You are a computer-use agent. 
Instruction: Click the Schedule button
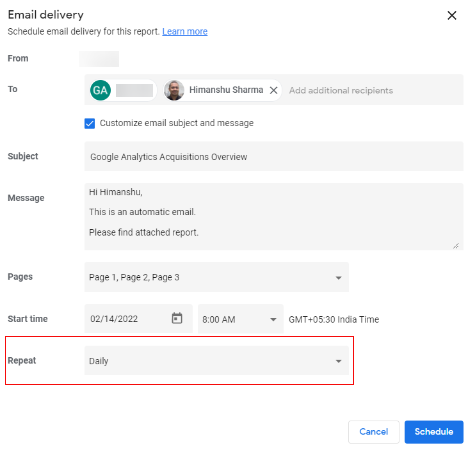(x=434, y=432)
